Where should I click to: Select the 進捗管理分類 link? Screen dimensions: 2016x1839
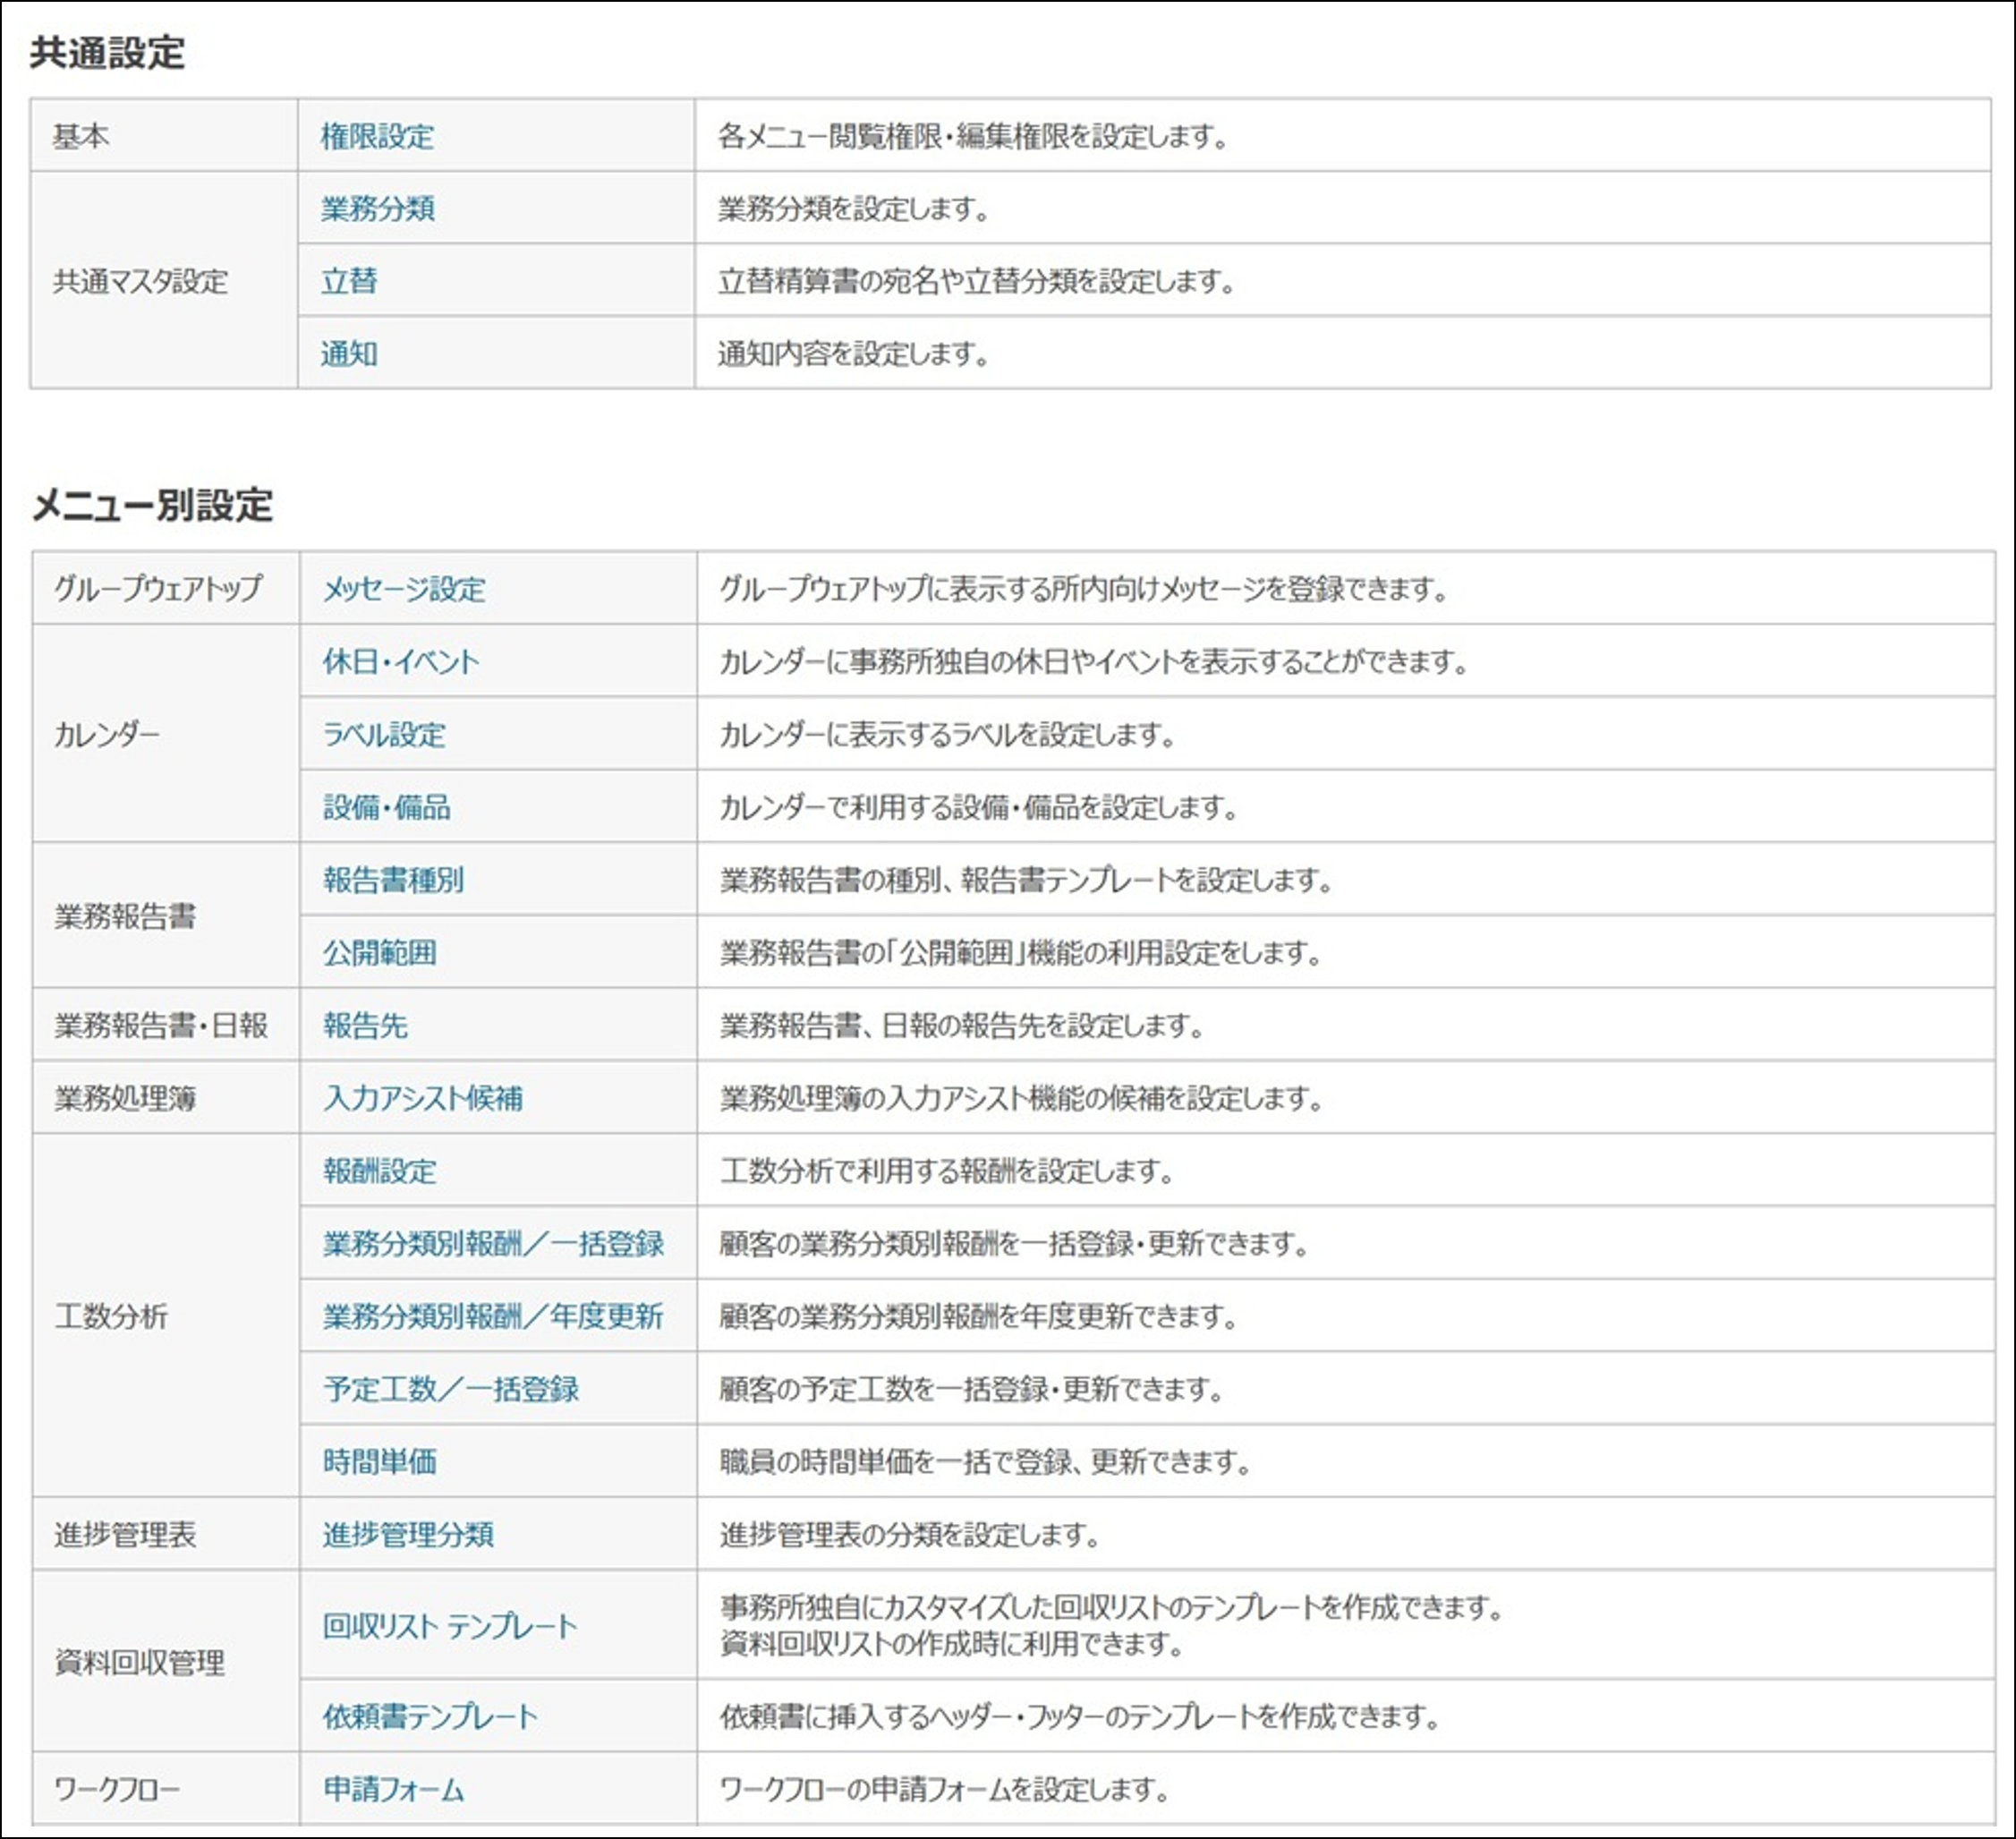click(408, 1535)
